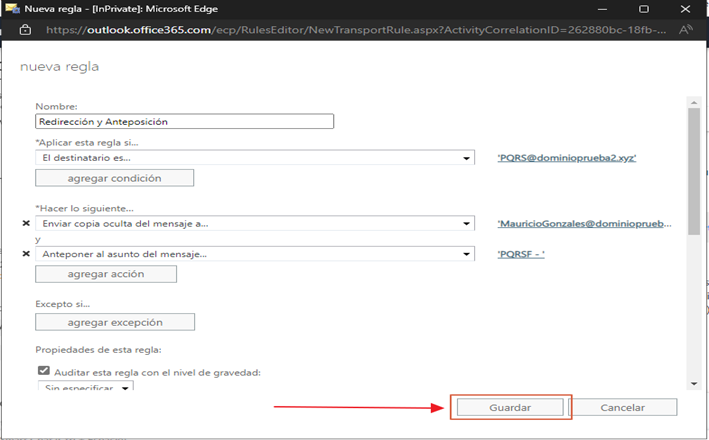Expand the 'Sin especificar' severity dropdown
This screenshot has height=440, width=709.
126,387
